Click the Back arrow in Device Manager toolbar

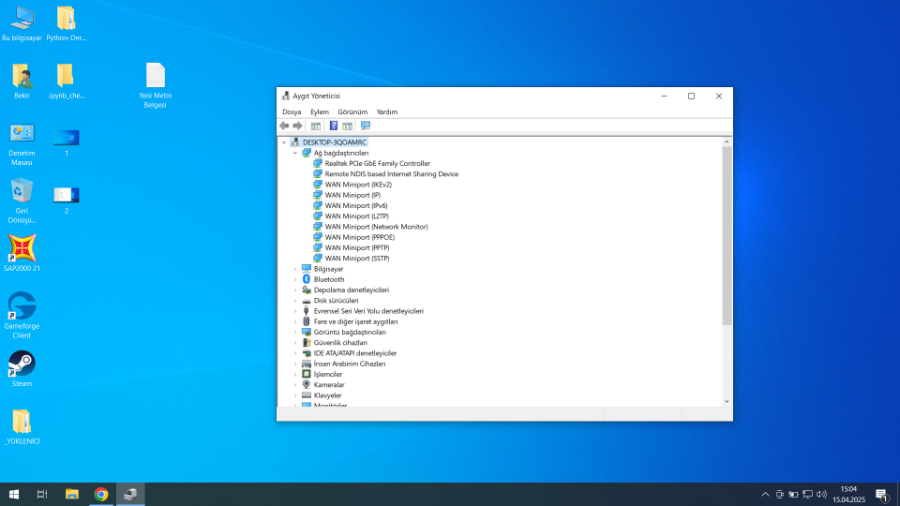285,126
